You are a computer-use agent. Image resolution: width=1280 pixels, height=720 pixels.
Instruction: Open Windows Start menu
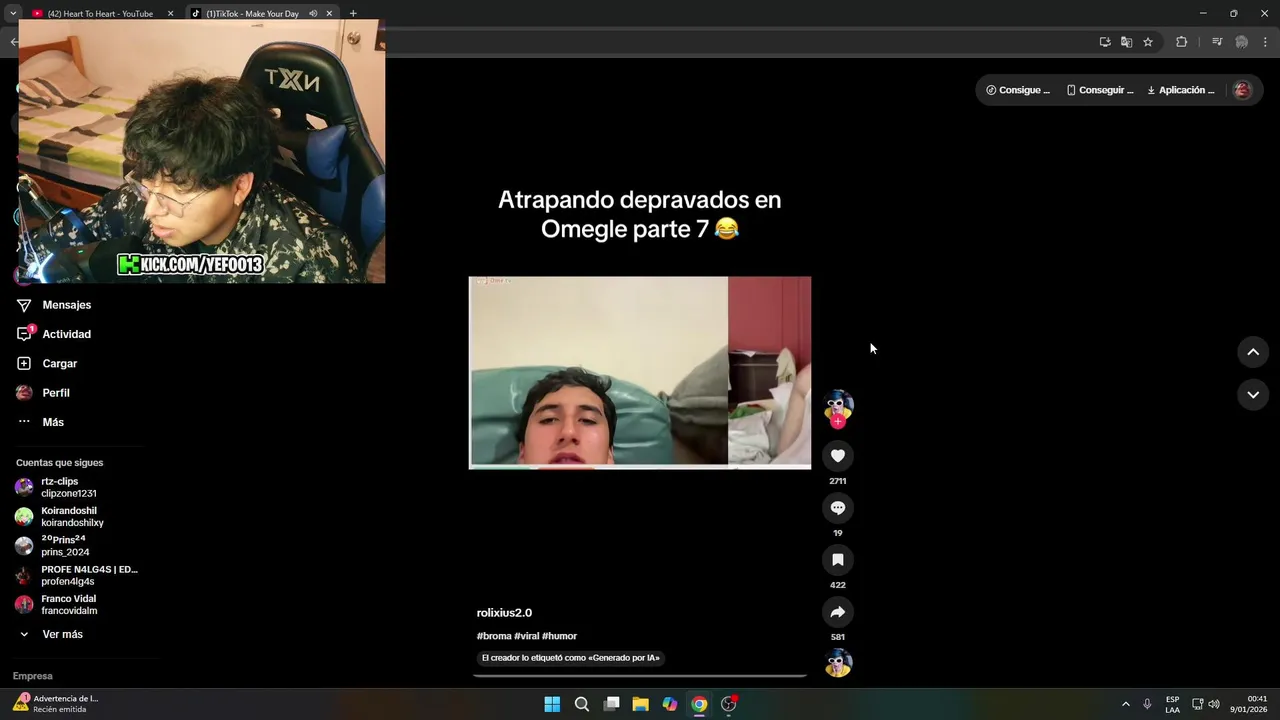pyautogui.click(x=552, y=704)
